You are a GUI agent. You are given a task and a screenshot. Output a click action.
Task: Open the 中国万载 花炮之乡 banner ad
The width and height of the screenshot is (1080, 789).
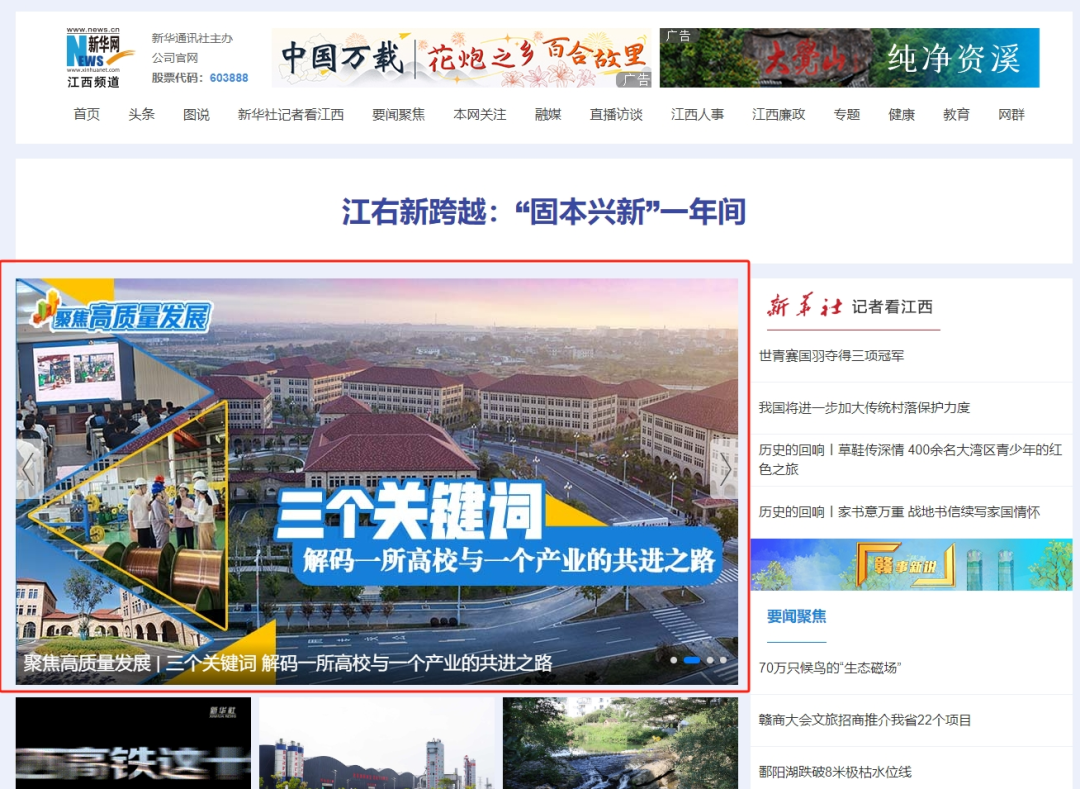click(x=462, y=58)
